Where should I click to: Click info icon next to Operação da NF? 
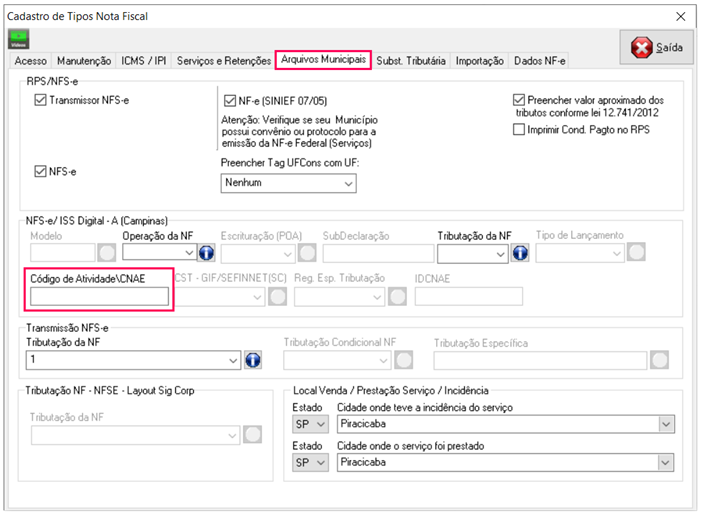coord(208,254)
